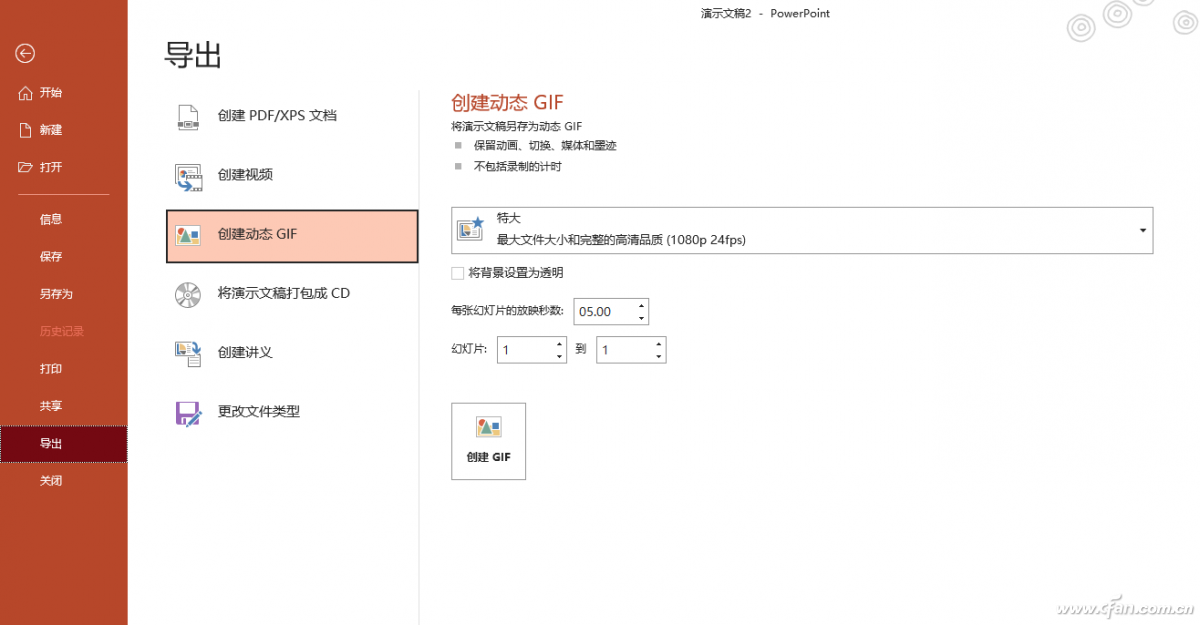
Task: Open the 信息 menu item
Action: pos(51,219)
